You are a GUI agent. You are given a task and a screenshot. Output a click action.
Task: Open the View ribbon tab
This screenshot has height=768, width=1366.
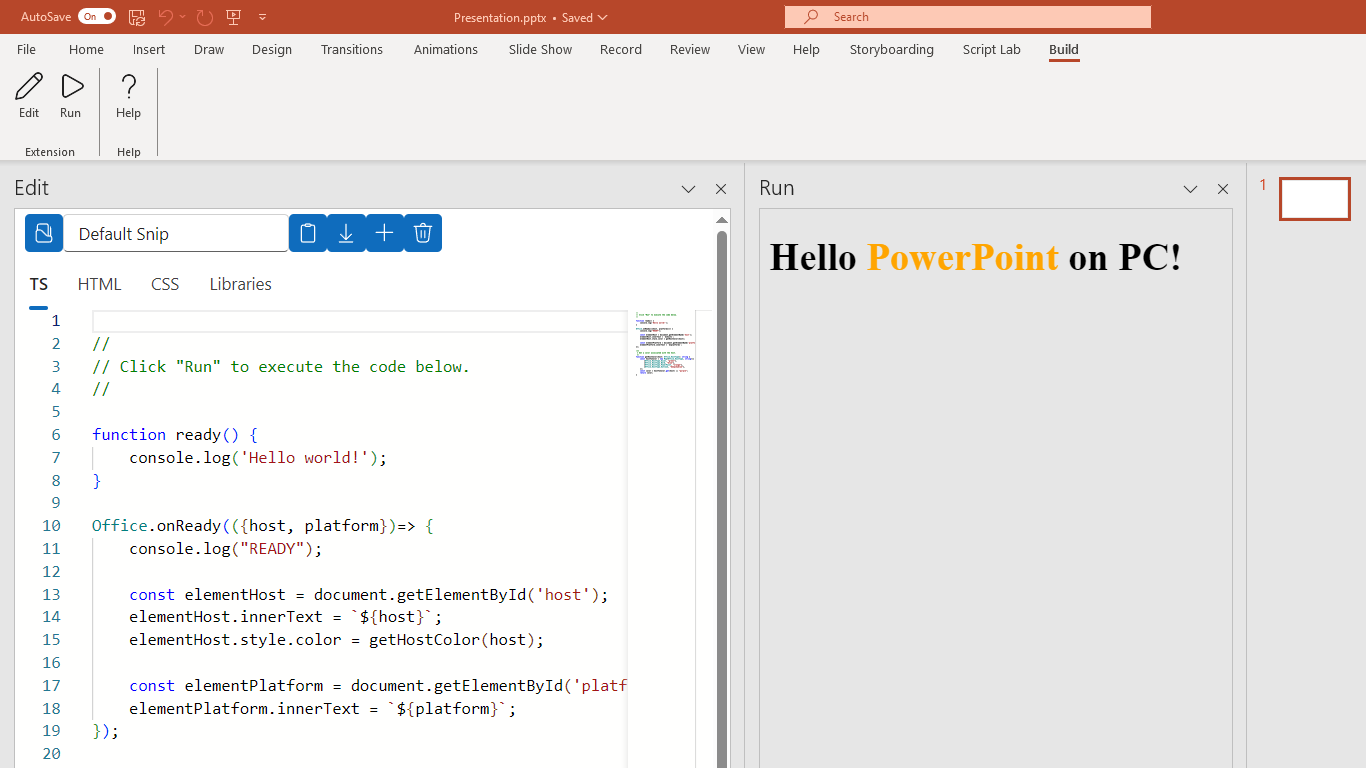[x=752, y=49]
